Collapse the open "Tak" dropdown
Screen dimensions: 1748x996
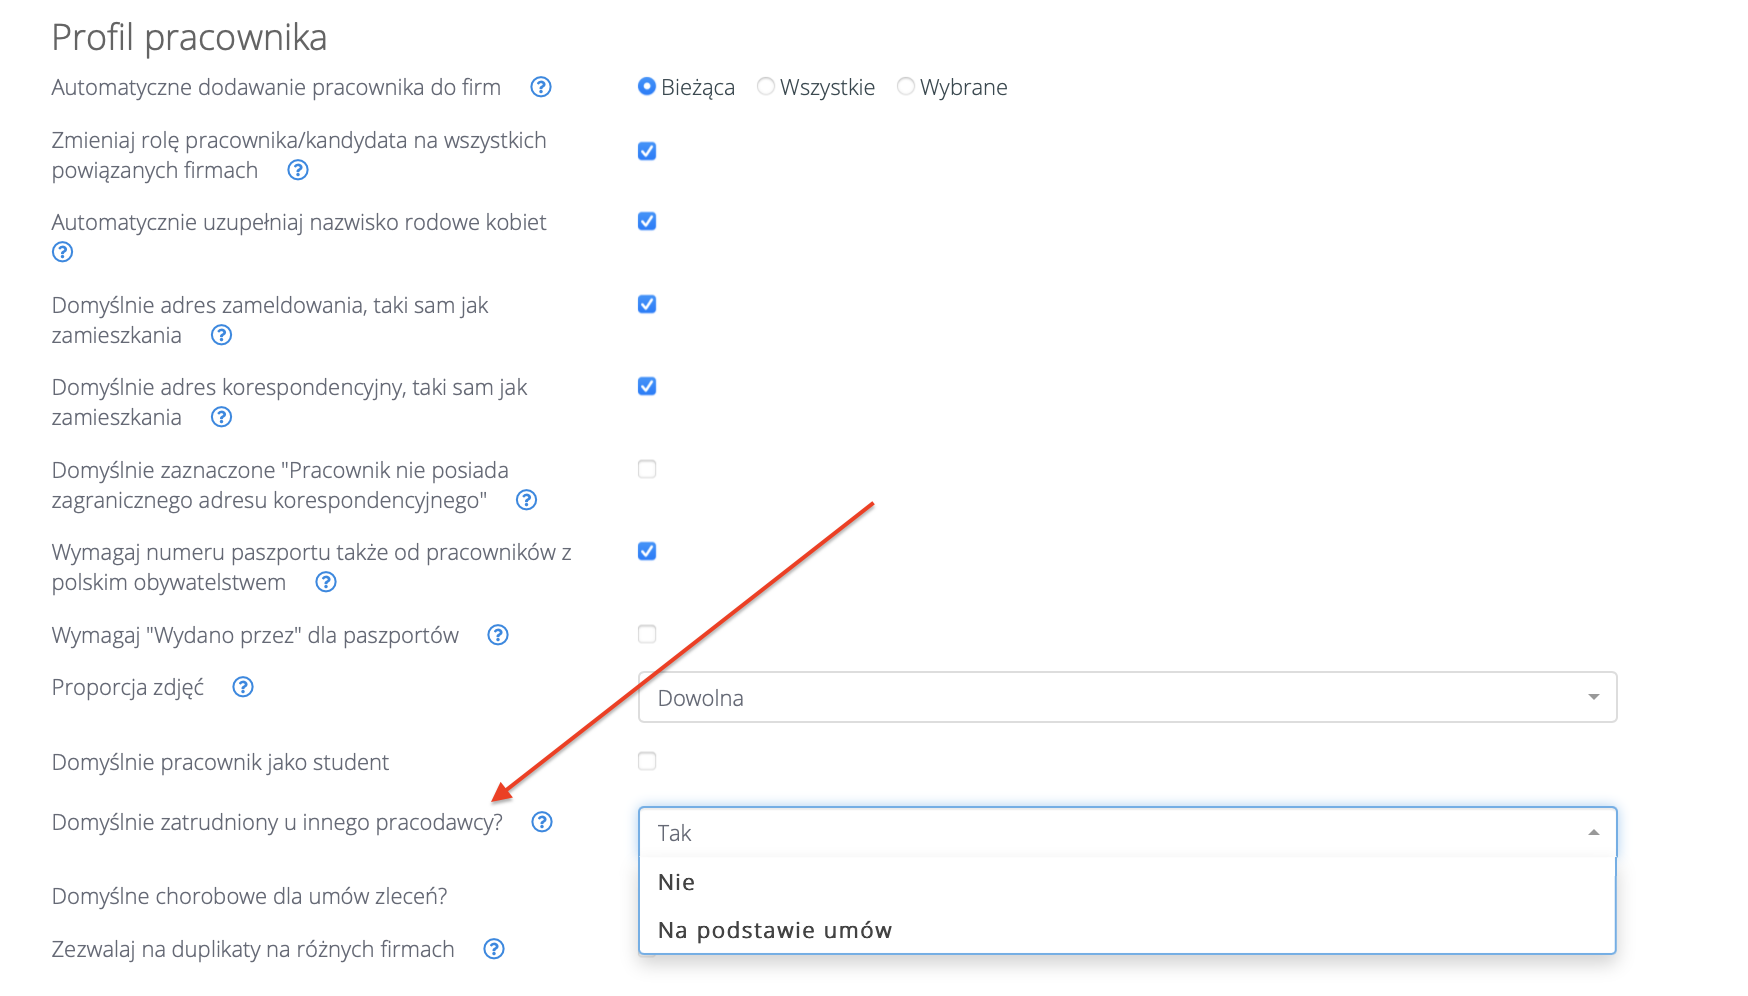1127,833
